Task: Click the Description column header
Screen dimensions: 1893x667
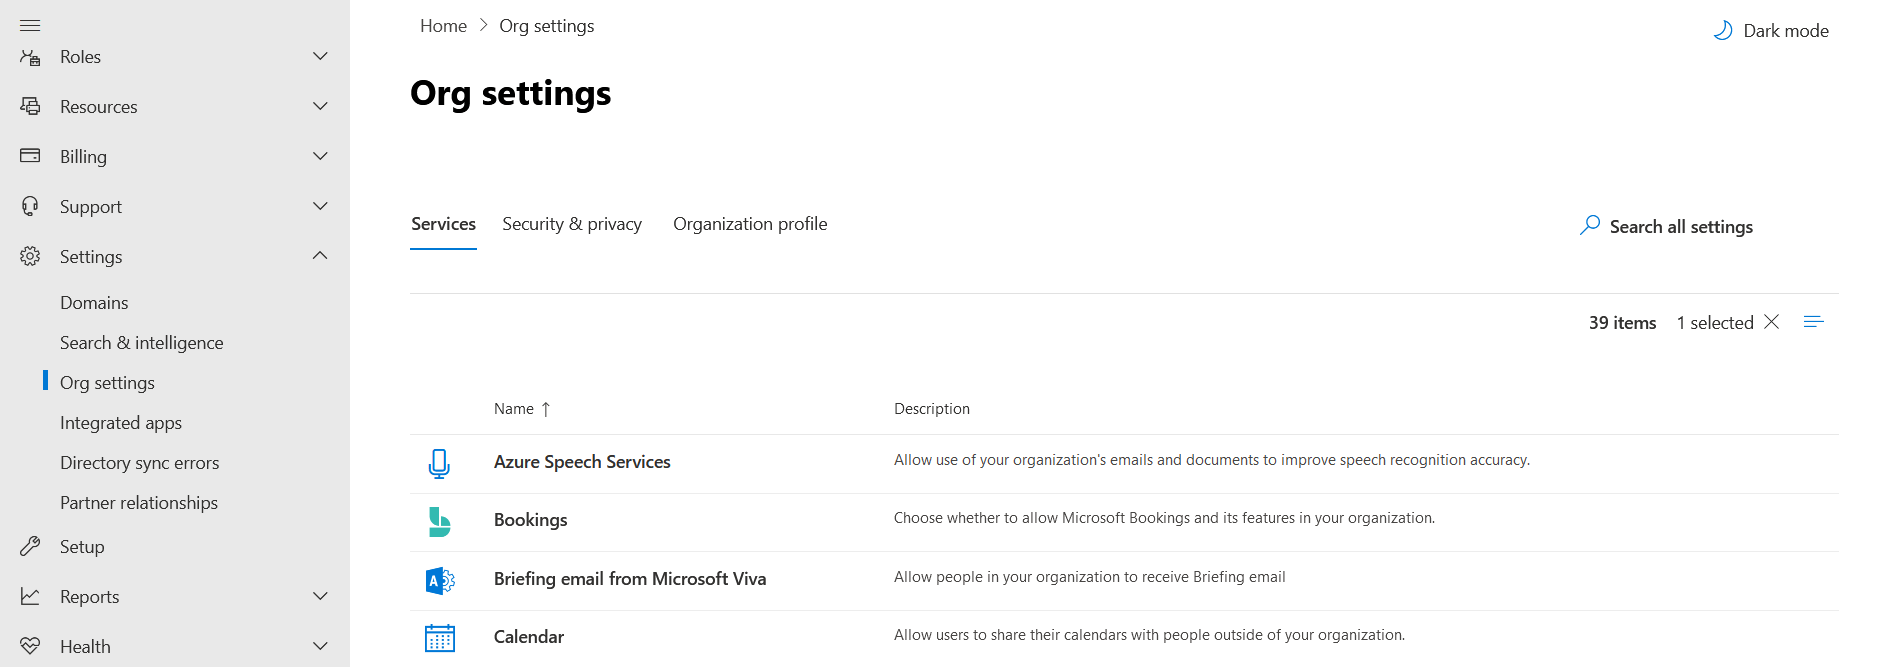Action: 932,409
